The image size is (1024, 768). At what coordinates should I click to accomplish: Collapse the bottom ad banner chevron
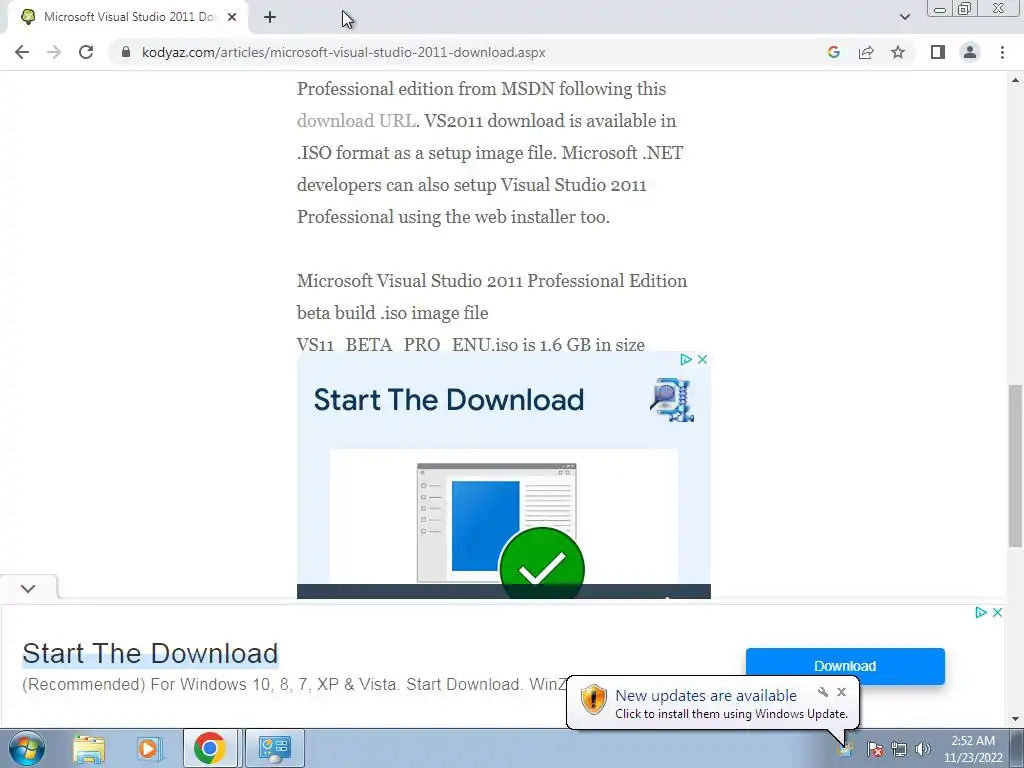28,588
